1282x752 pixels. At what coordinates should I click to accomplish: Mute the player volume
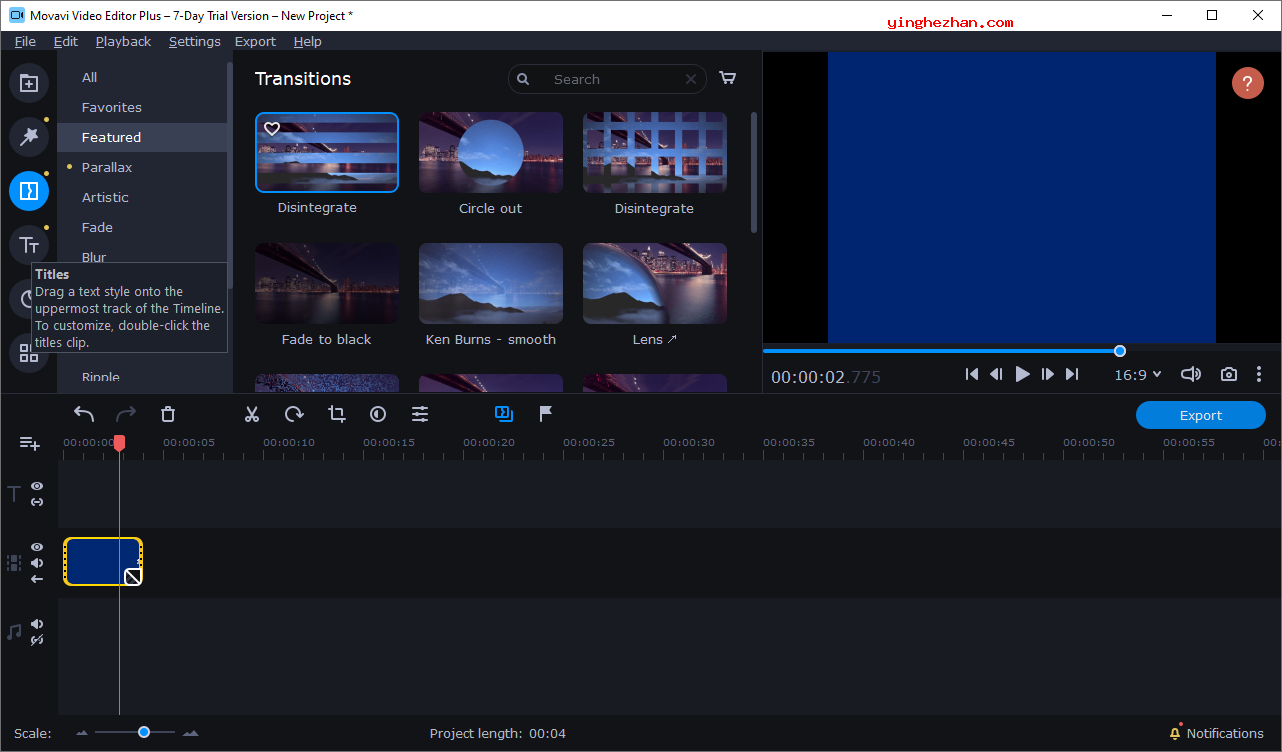[x=1190, y=374]
